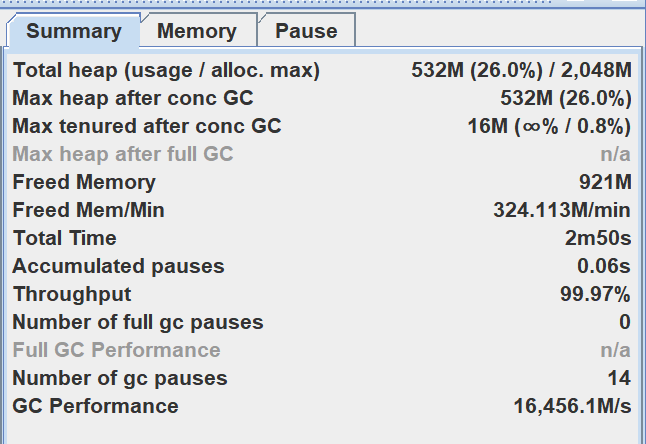Click the Freed Mem/Min label
The height and width of the screenshot is (444, 646).
click(88, 211)
